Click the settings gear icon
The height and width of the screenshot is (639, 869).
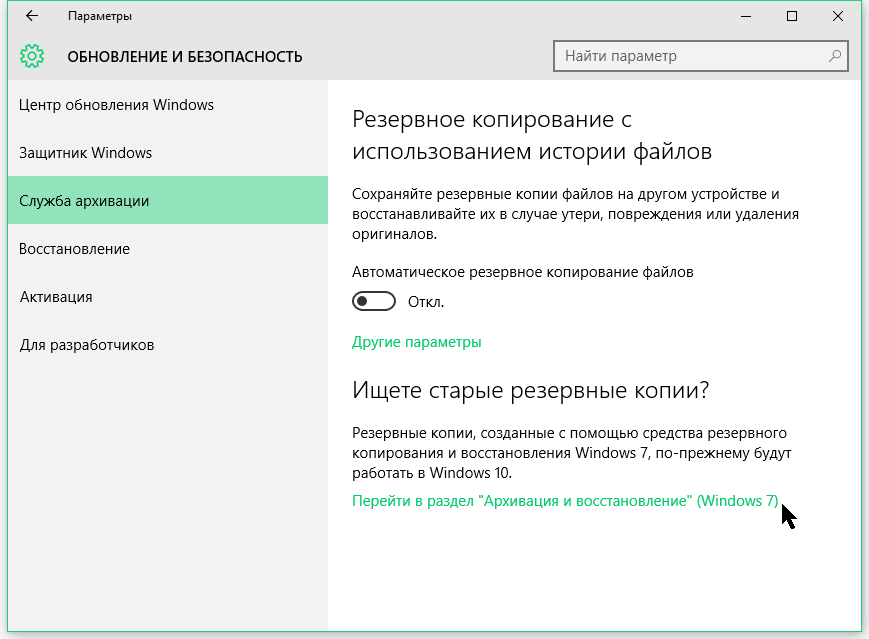(32, 56)
